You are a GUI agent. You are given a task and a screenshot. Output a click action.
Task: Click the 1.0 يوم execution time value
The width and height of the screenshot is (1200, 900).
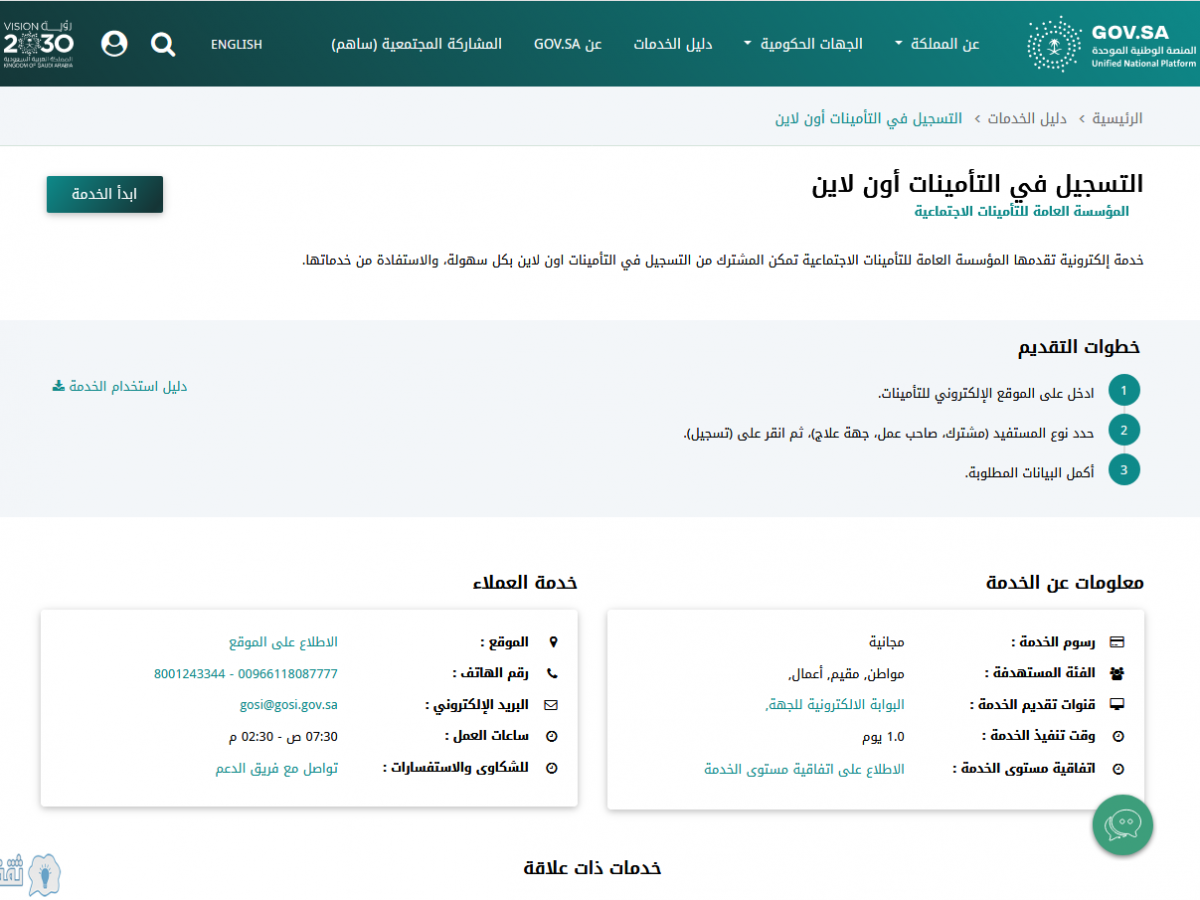pos(883,737)
